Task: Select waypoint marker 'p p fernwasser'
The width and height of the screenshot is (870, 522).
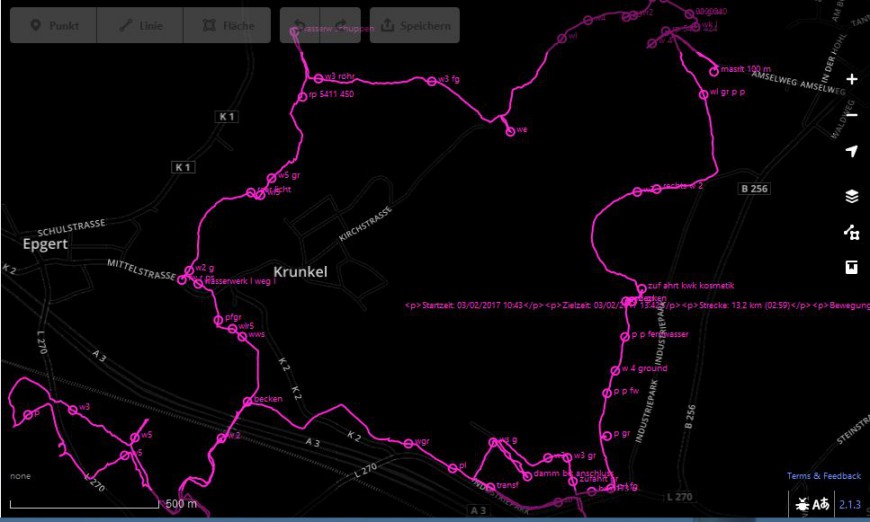Action: coord(625,336)
